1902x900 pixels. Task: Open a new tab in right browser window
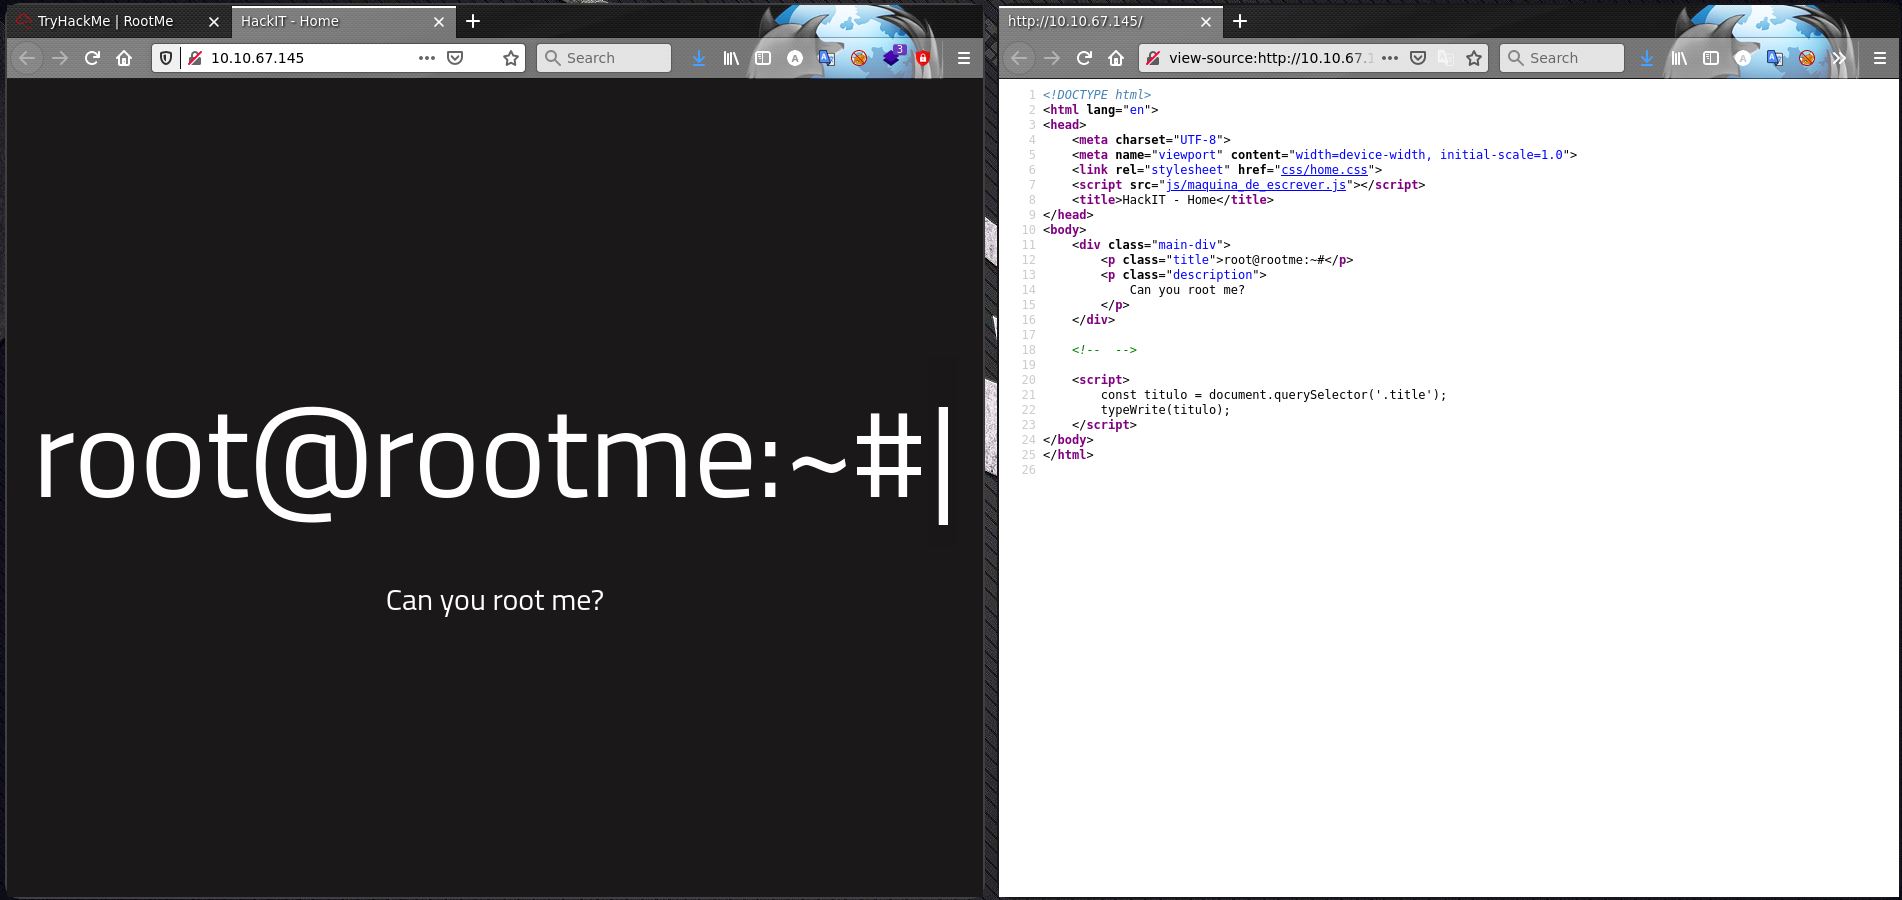(1240, 21)
